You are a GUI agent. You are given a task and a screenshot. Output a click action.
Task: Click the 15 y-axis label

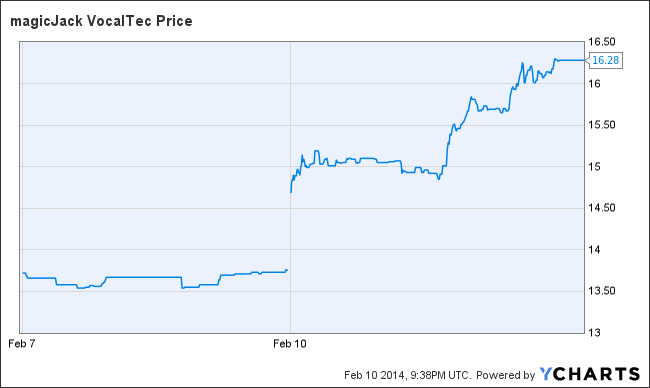(x=594, y=167)
